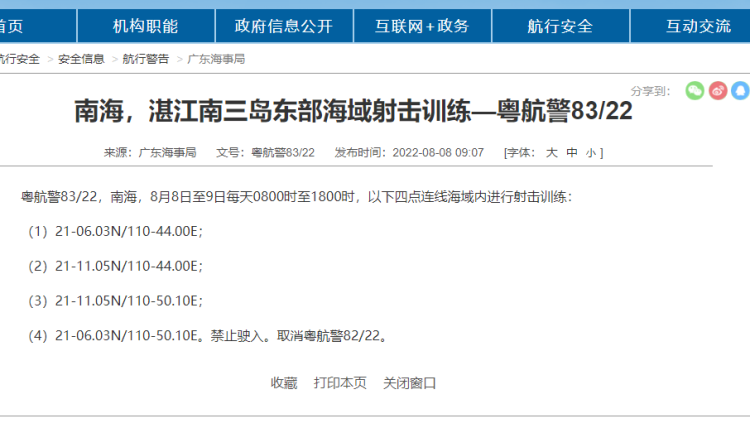Print the page with 打印本页
This screenshot has width=750, height=428.
[x=340, y=383]
